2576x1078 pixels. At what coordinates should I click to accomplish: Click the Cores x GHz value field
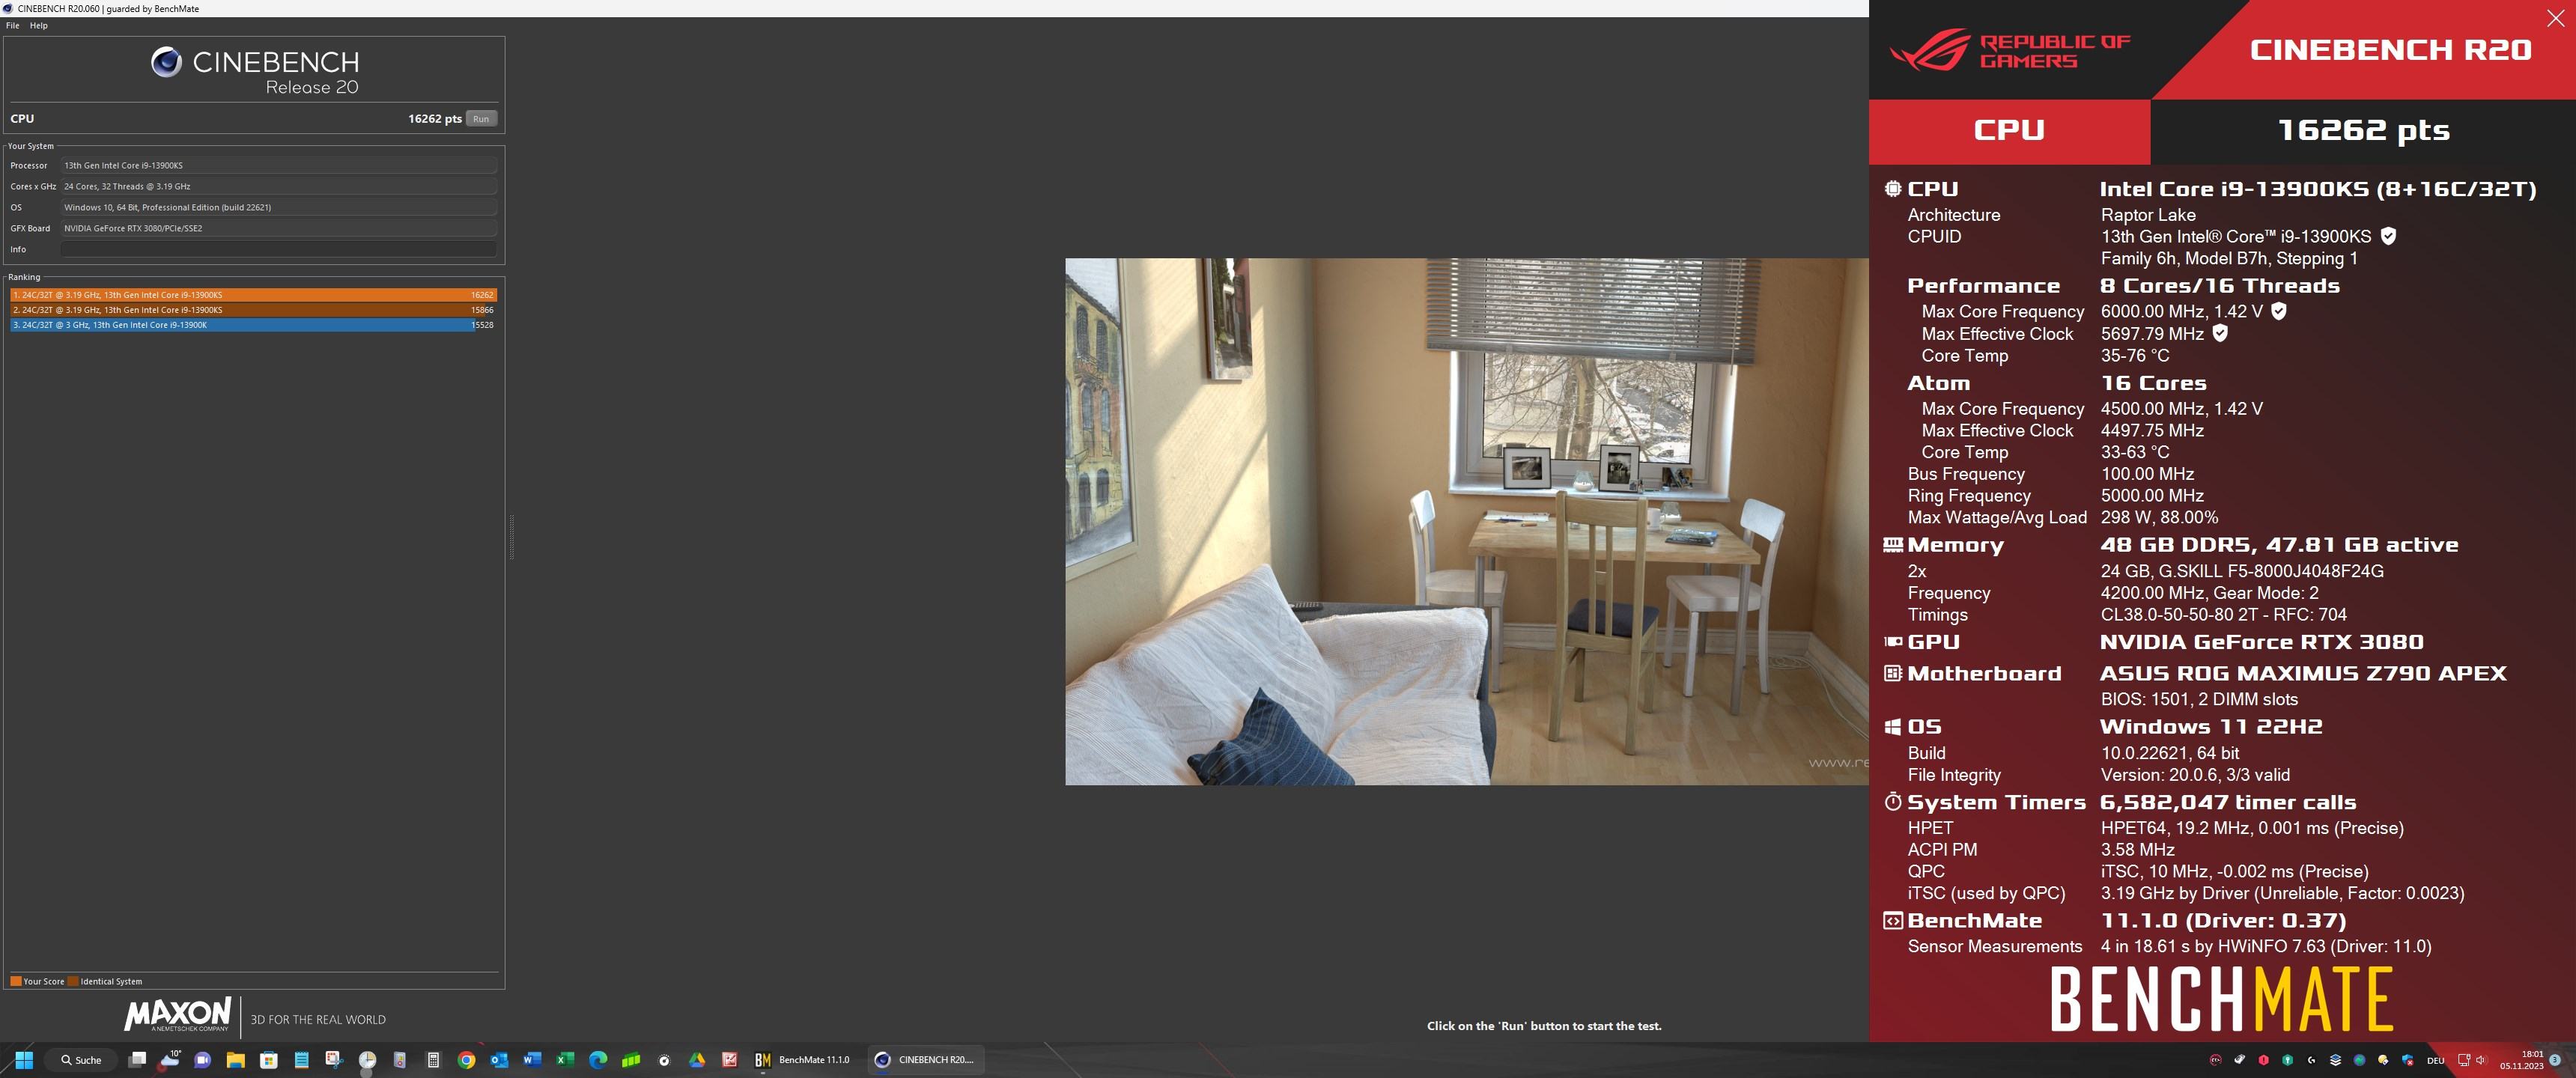[x=279, y=186]
